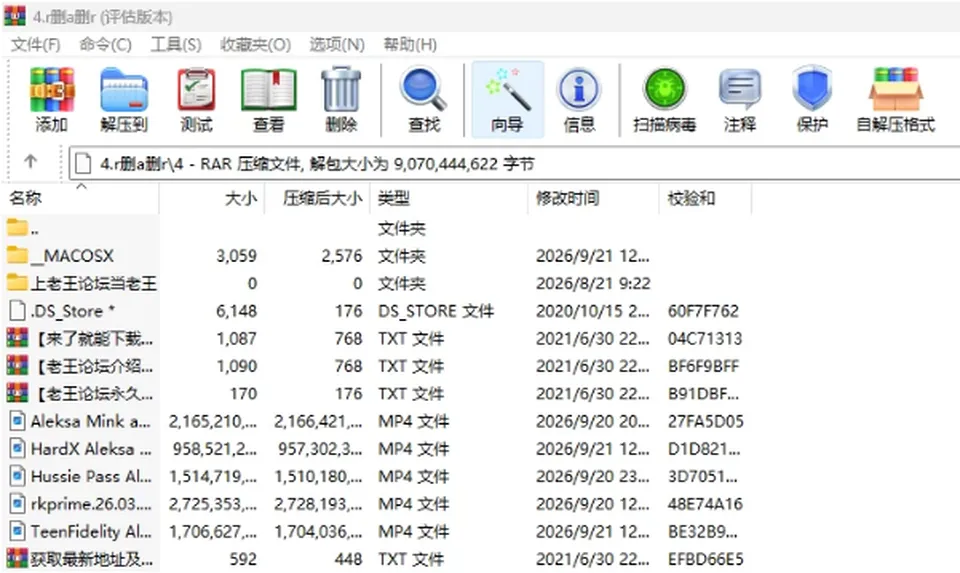Open the Tools (工具) menu
The width and height of the screenshot is (960, 573).
click(176, 45)
